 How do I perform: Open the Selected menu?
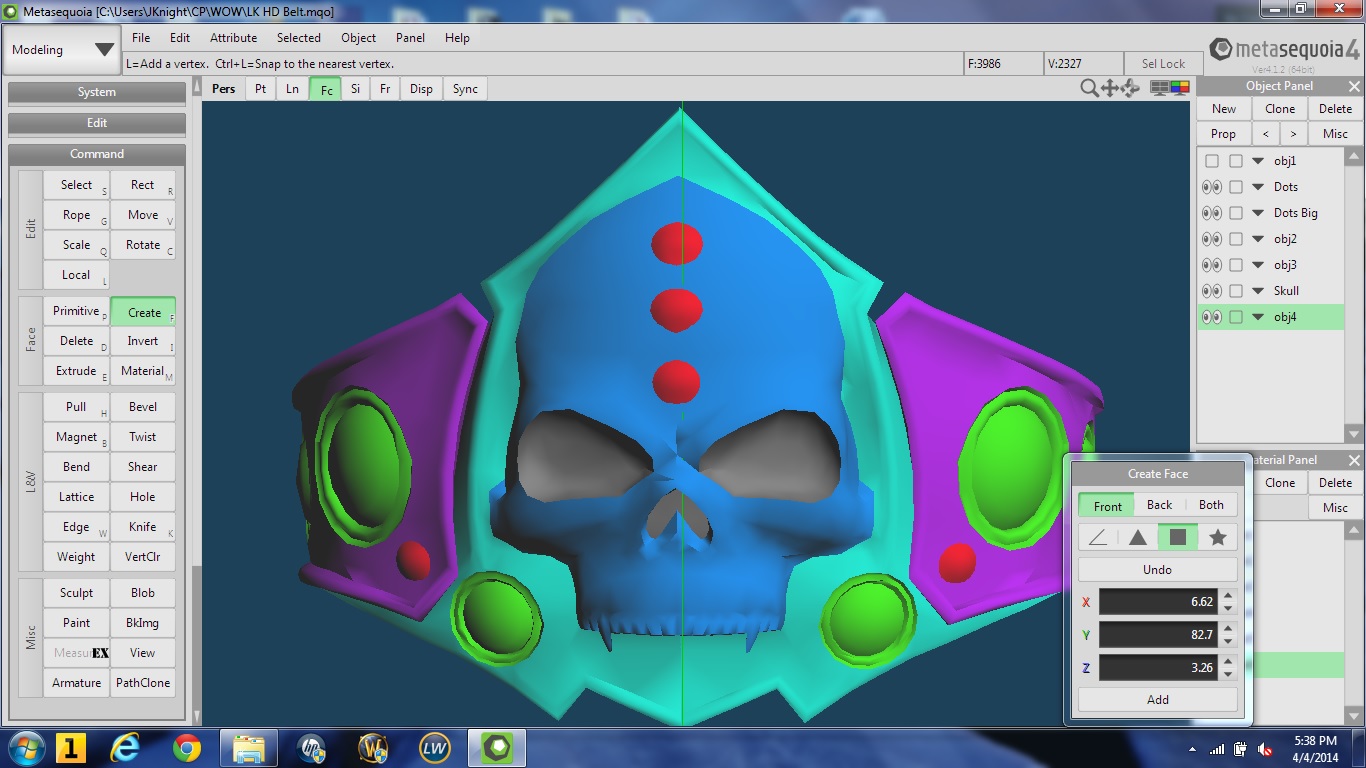pyautogui.click(x=299, y=37)
